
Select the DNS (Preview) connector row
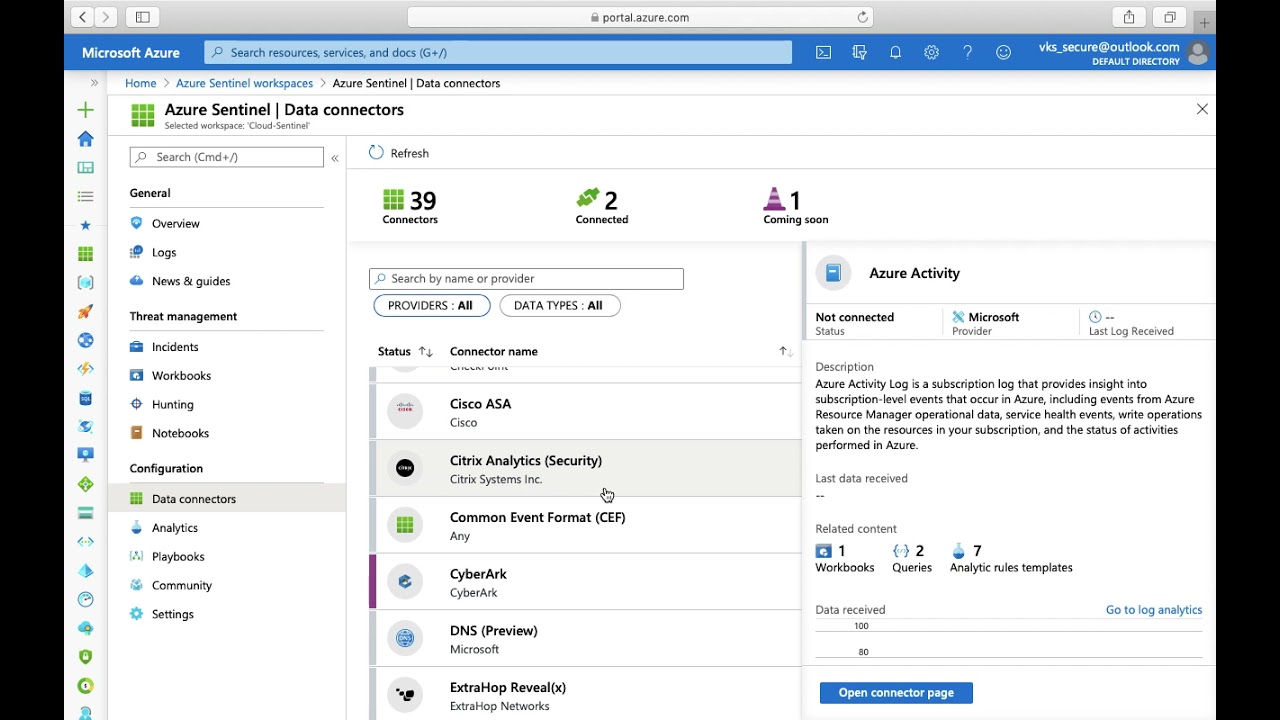point(585,640)
